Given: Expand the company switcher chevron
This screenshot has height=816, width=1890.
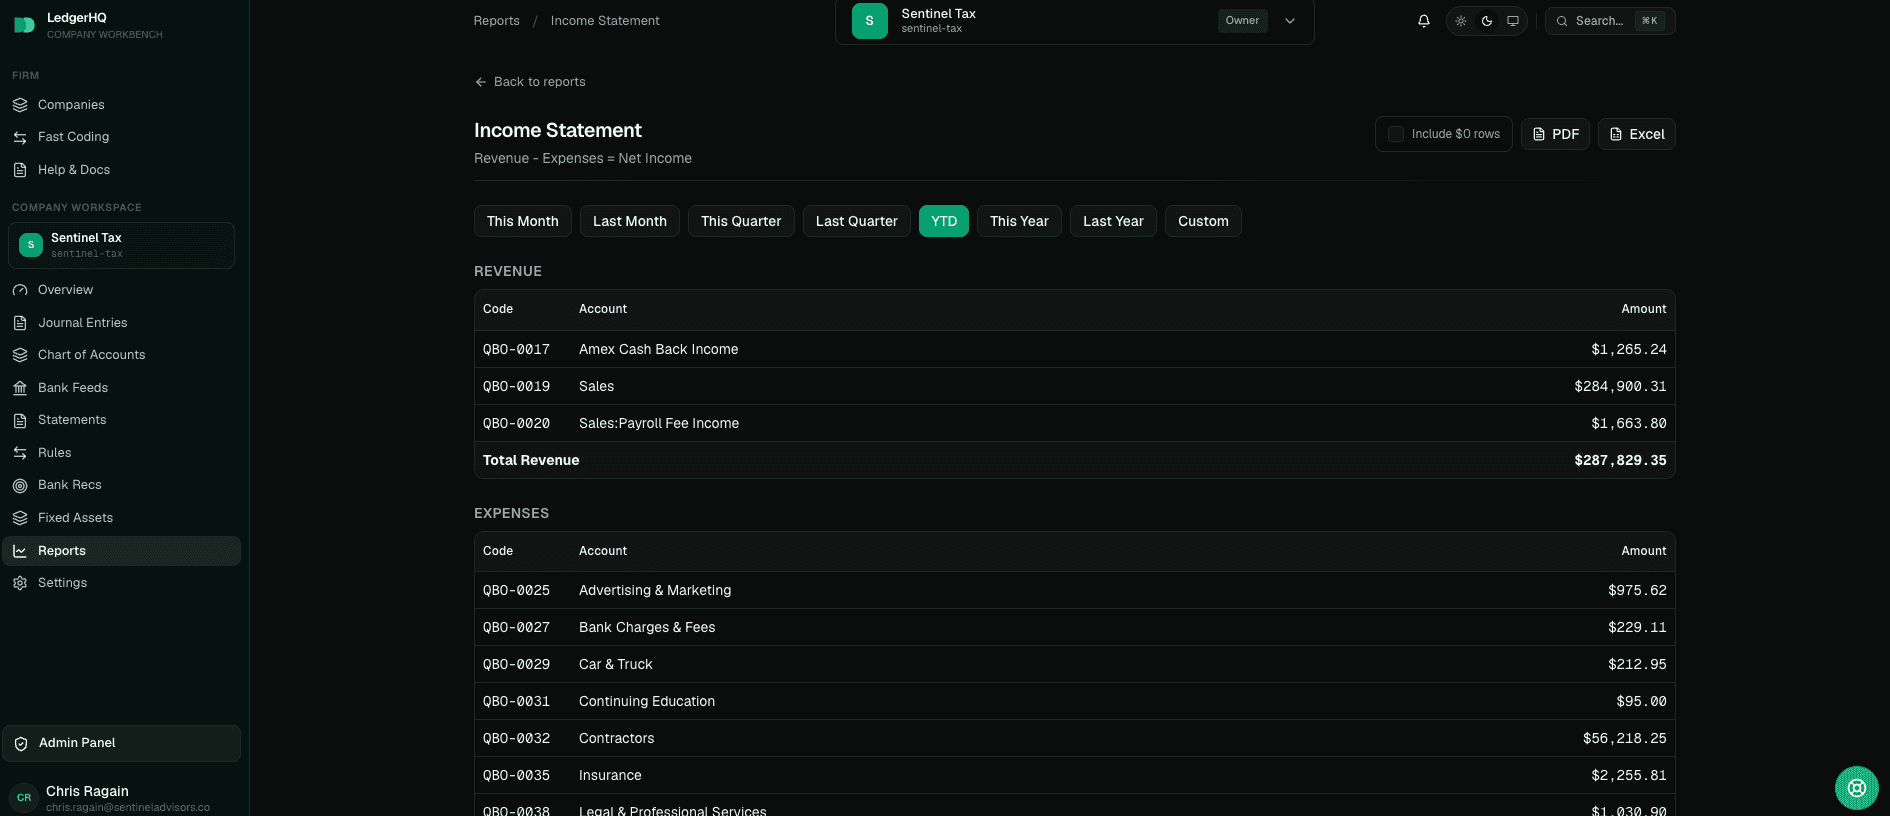Looking at the screenshot, I should pos(1290,21).
